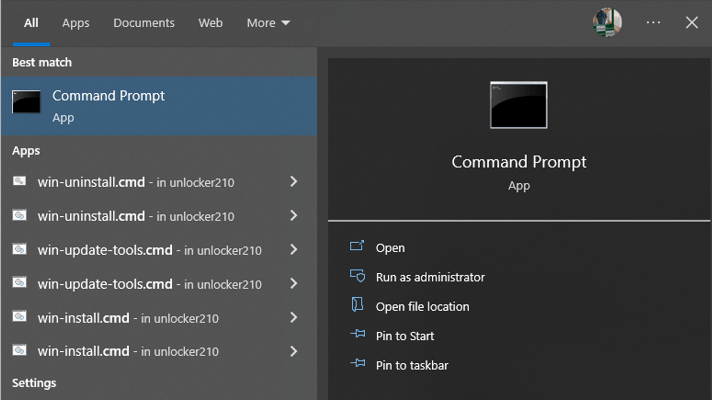Open the three-dot options menu
Screen dimensions: 712x400
(x=653, y=22)
